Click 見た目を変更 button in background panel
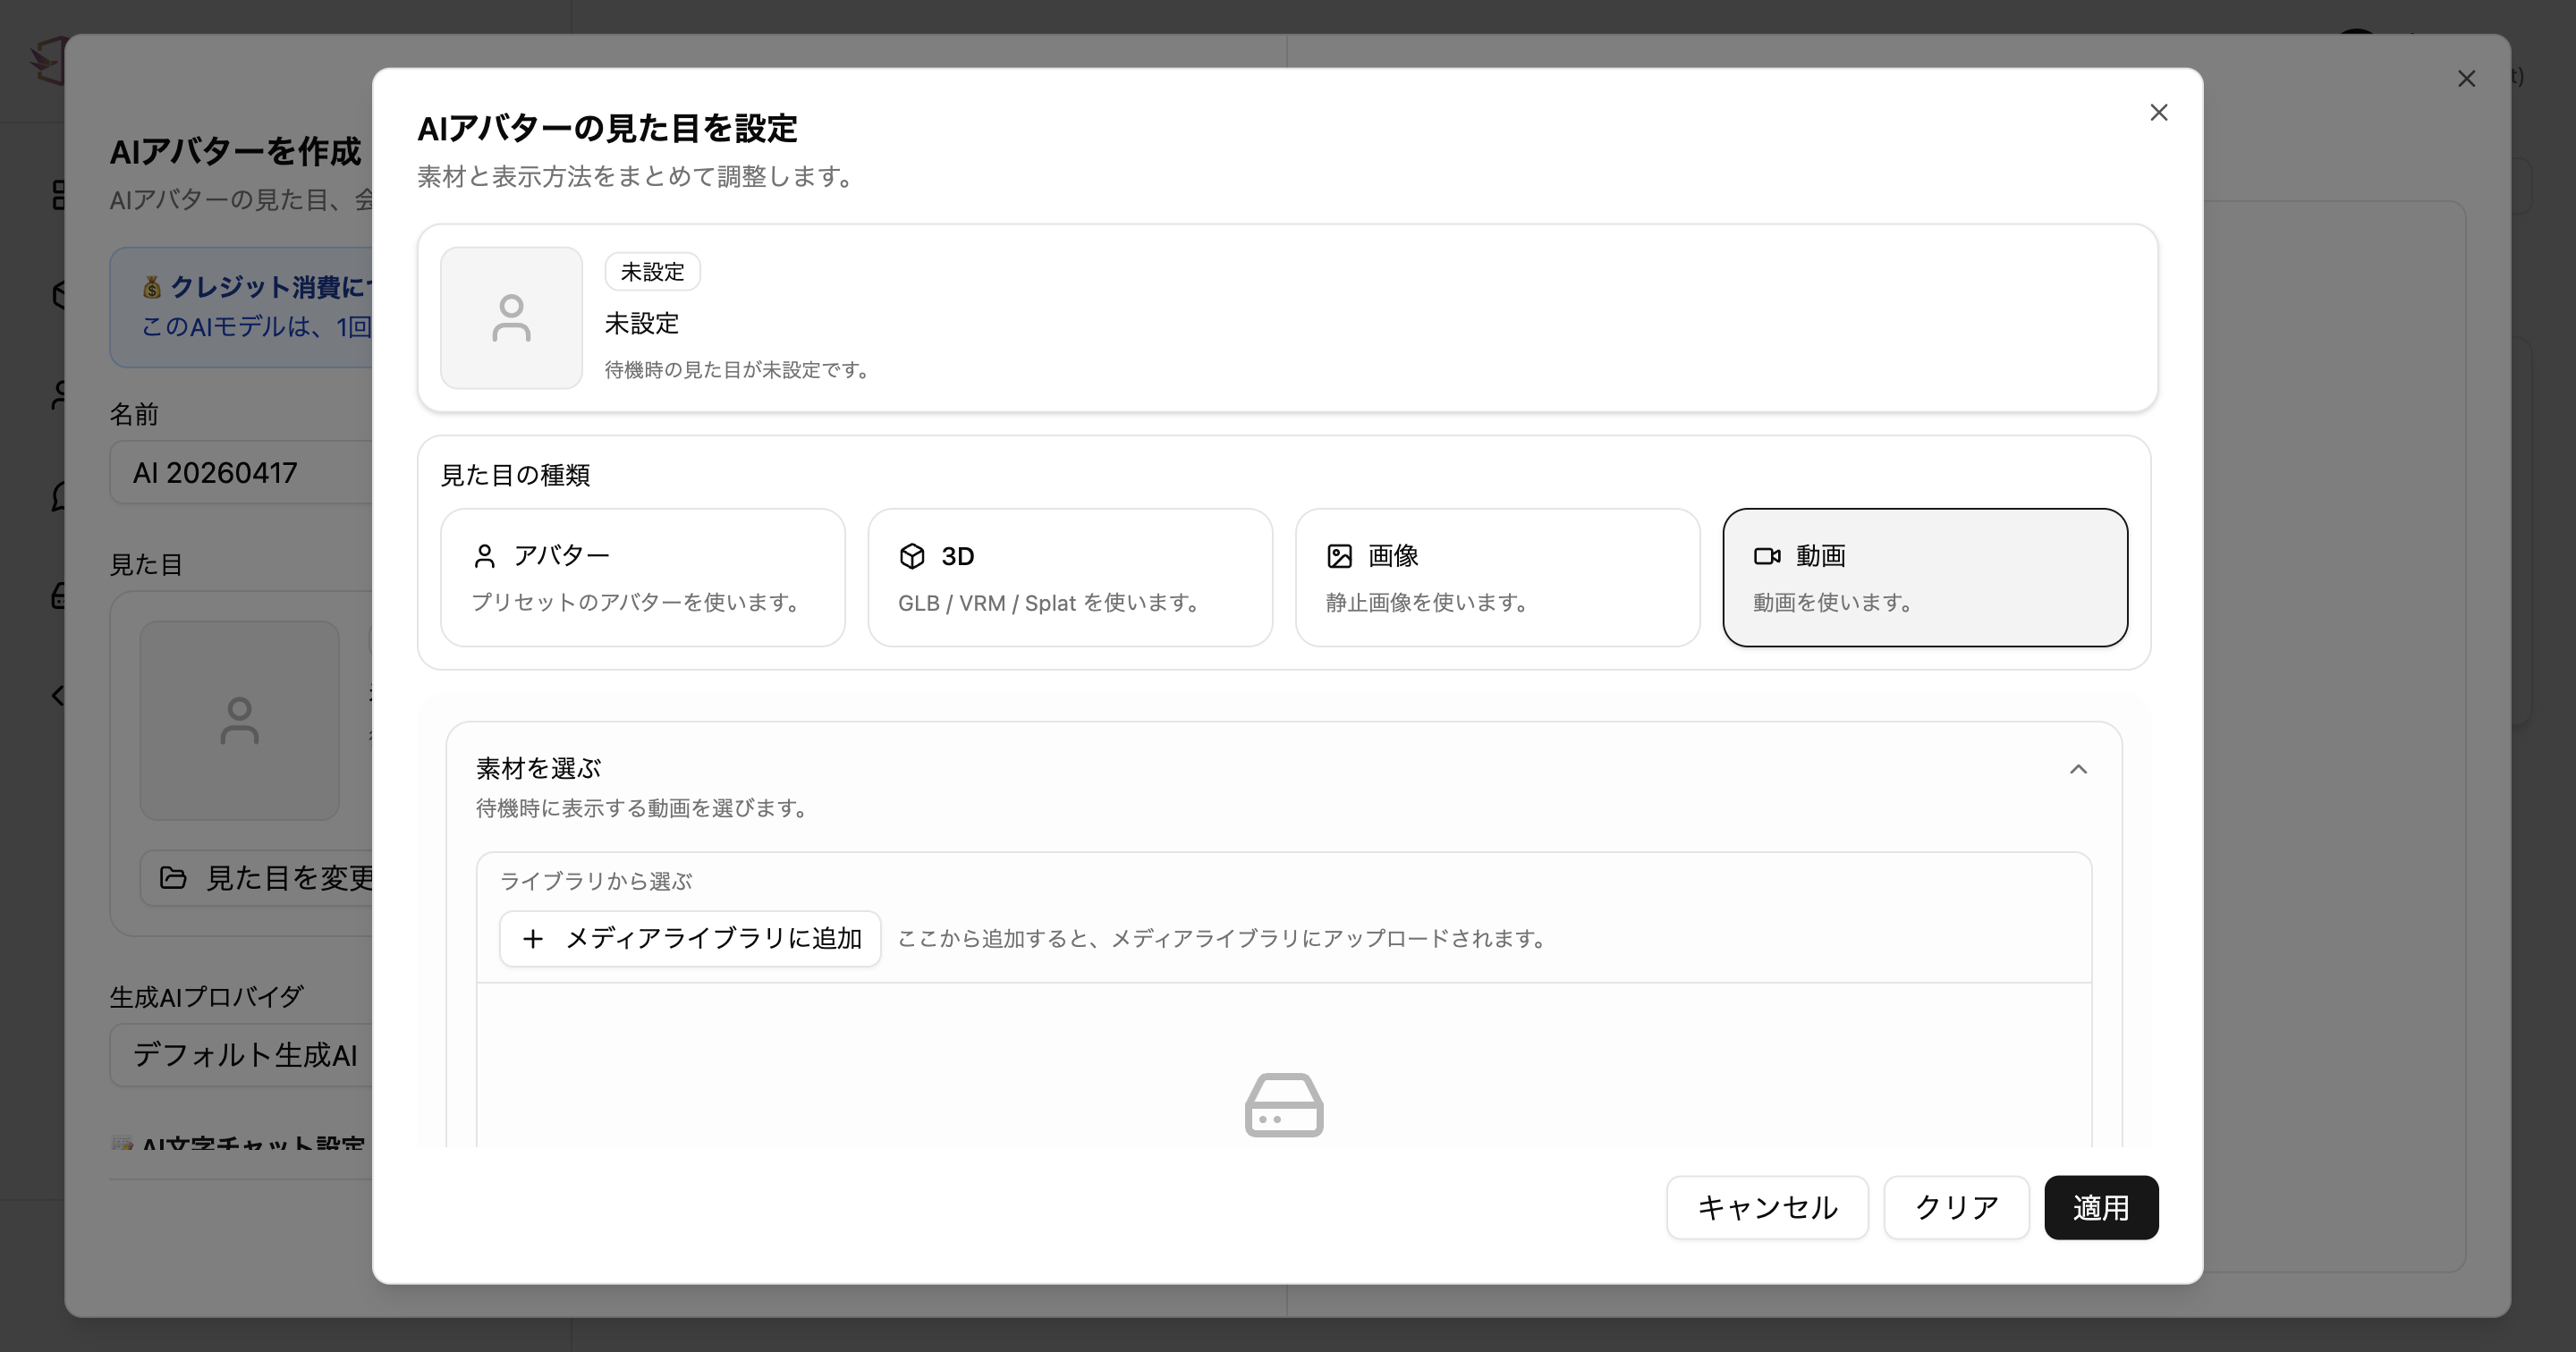 point(256,878)
